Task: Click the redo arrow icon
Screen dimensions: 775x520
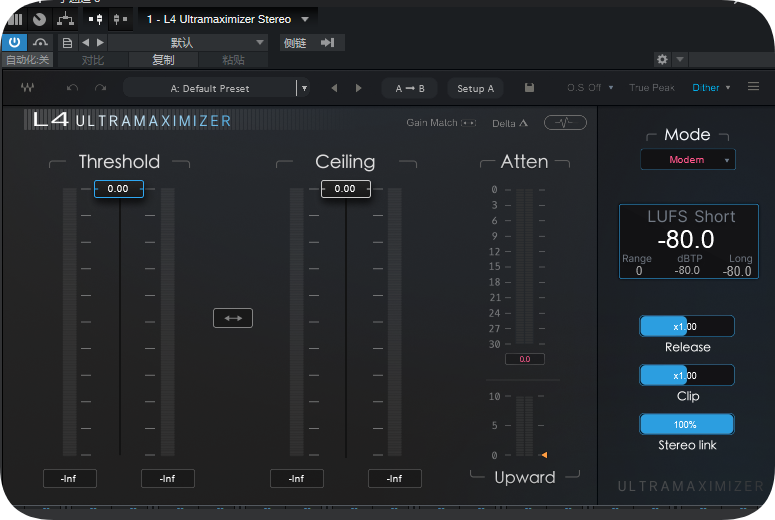Action: (100, 88)
